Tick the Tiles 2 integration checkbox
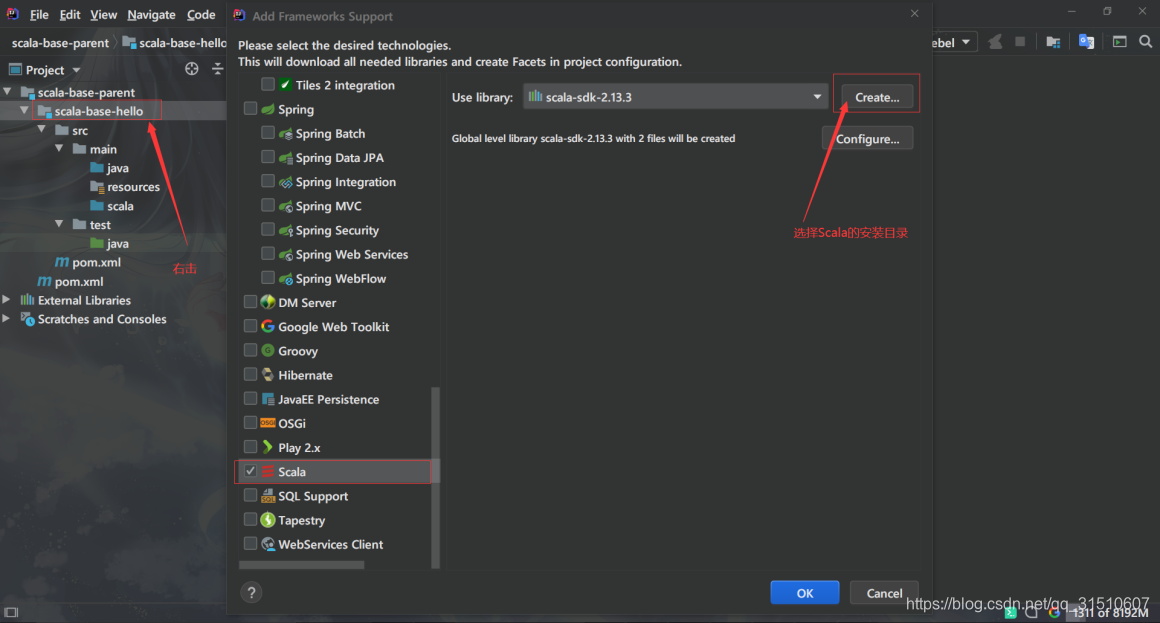1160x623 pixels. click(268, 85)
